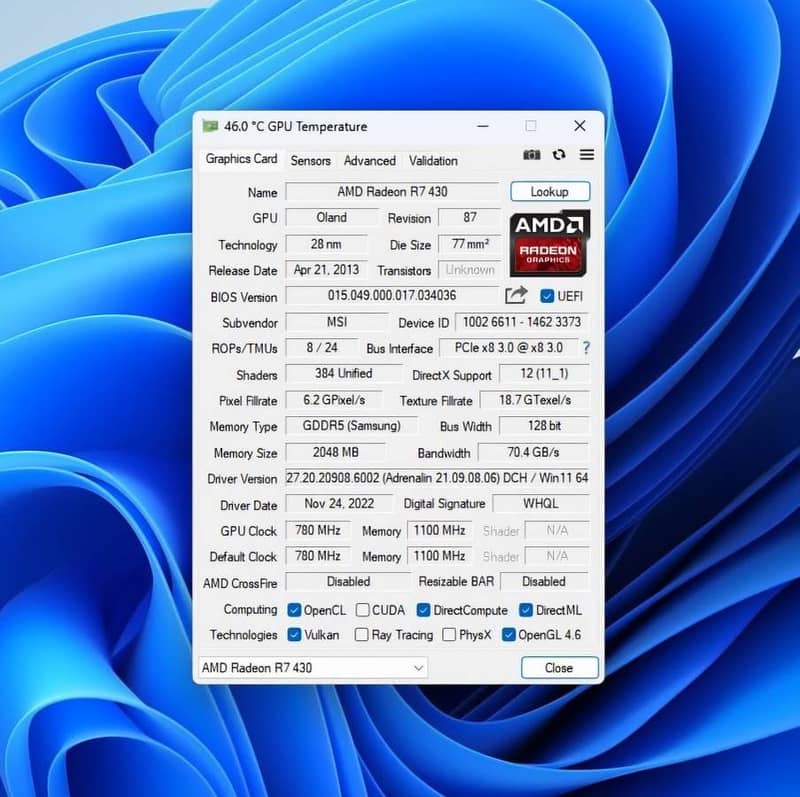Viewport: 800px width, 797px height.
Task: Click the Bus Interface question mark help
Action: tap(586, 348)
